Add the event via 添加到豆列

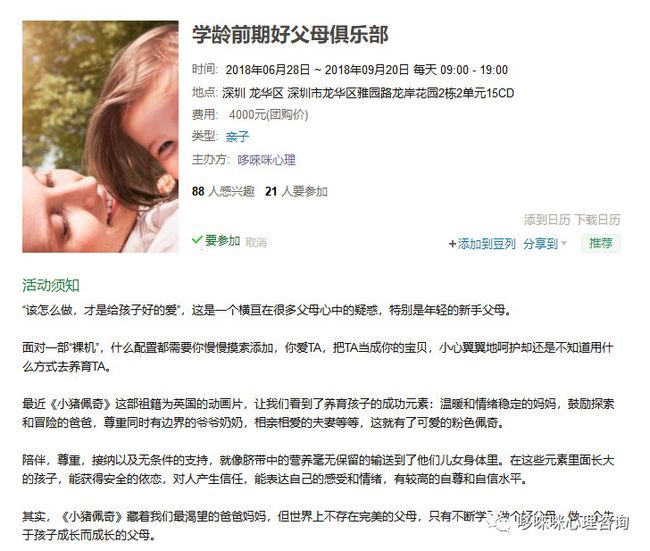click(487, 244)
